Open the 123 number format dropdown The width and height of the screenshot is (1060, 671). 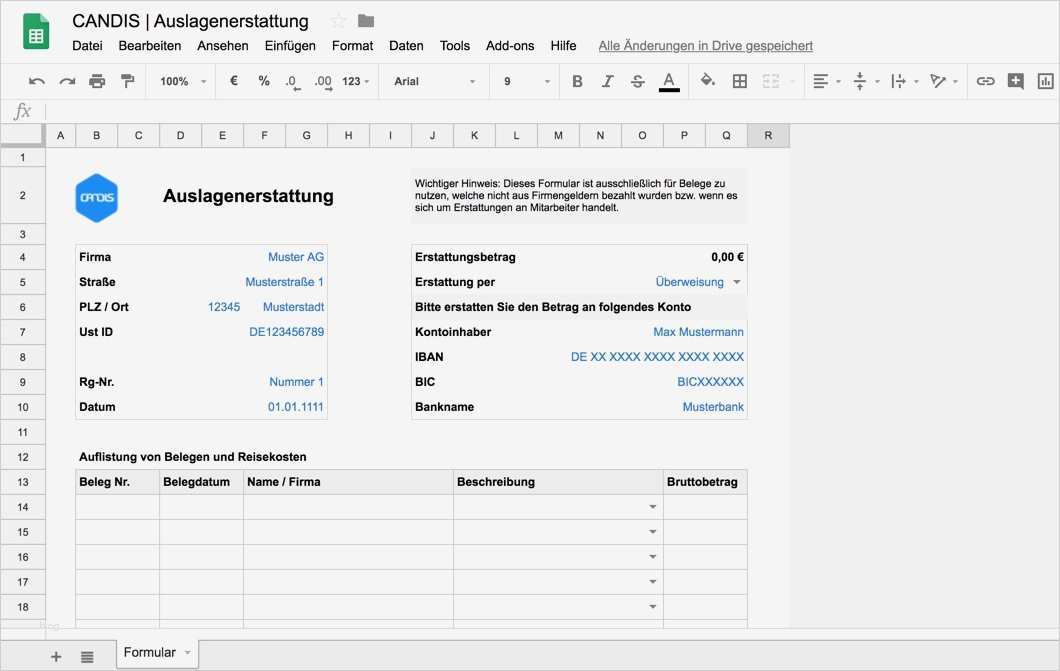(352, 81)
